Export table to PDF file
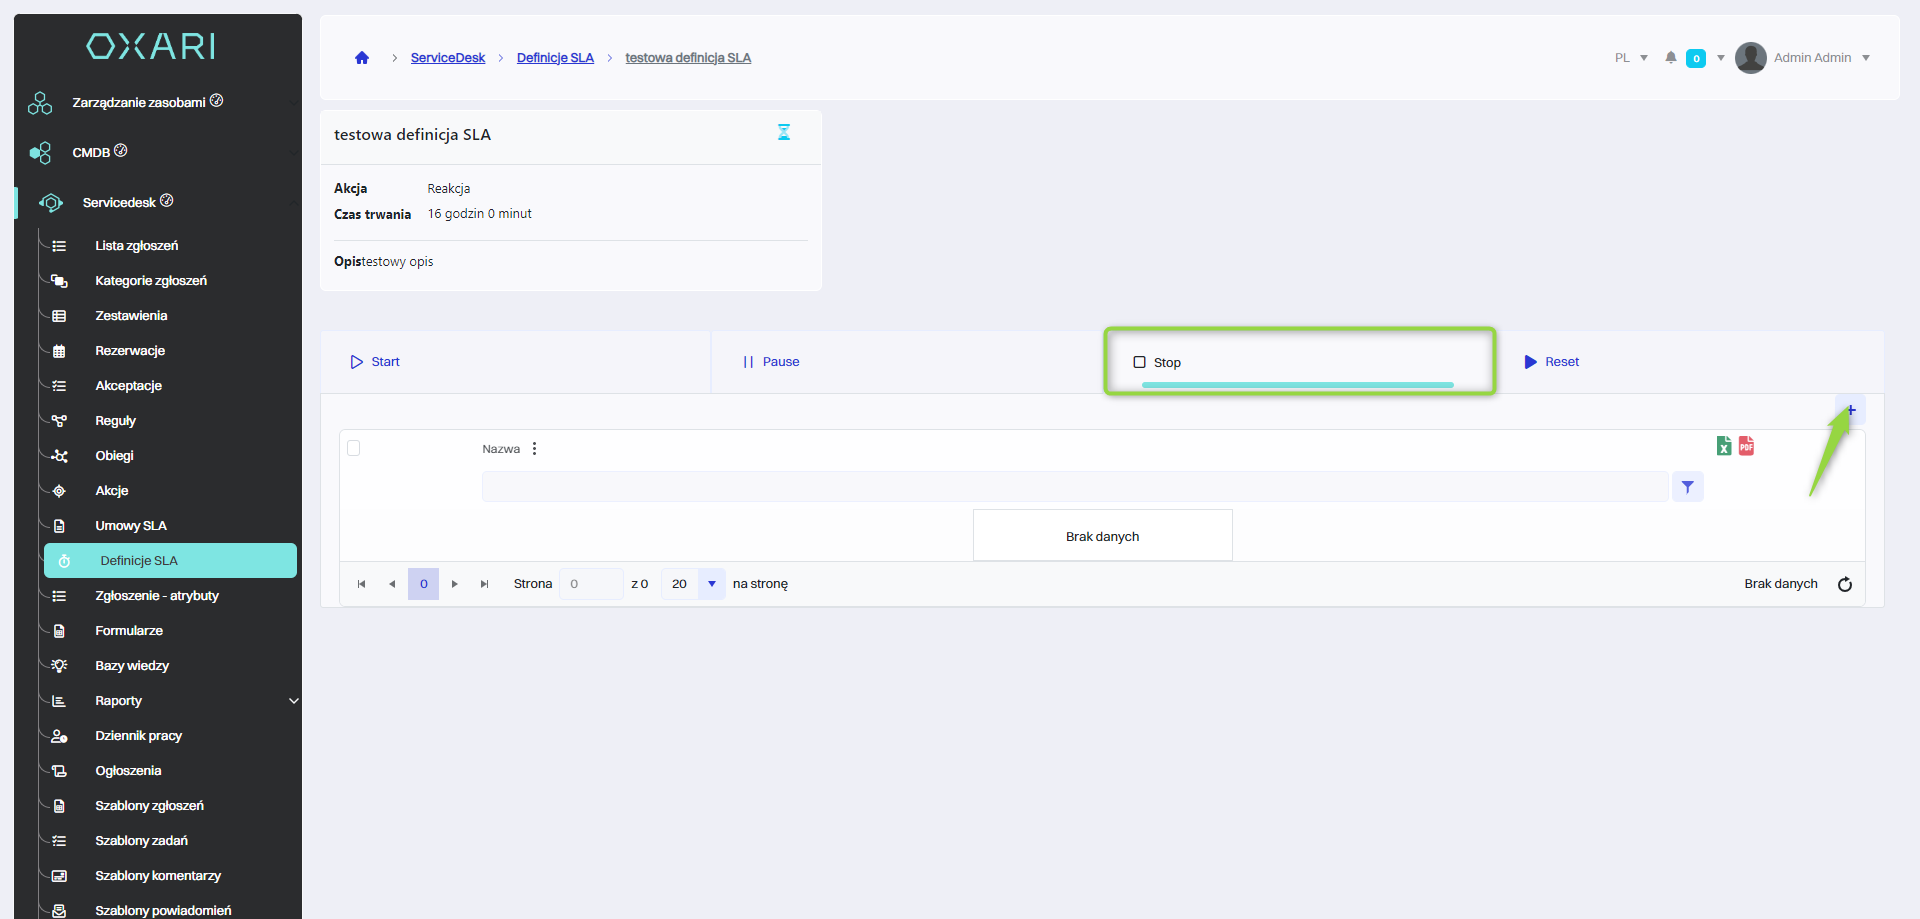Image resolution: width=1920 pixels, height=919 pixels. (x=1746, y=446)
